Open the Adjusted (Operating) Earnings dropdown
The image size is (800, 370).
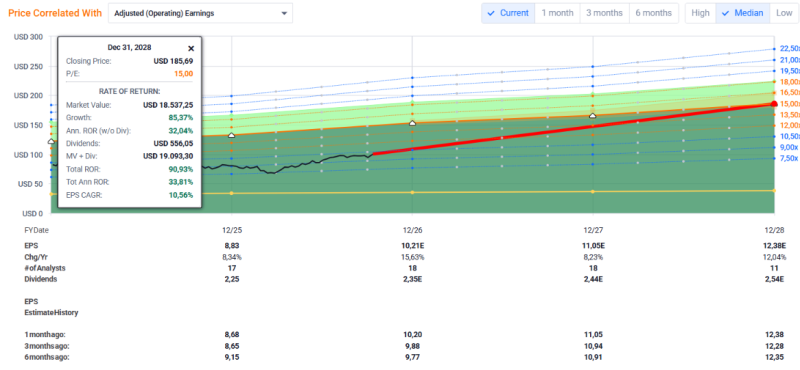pos(201,13)
